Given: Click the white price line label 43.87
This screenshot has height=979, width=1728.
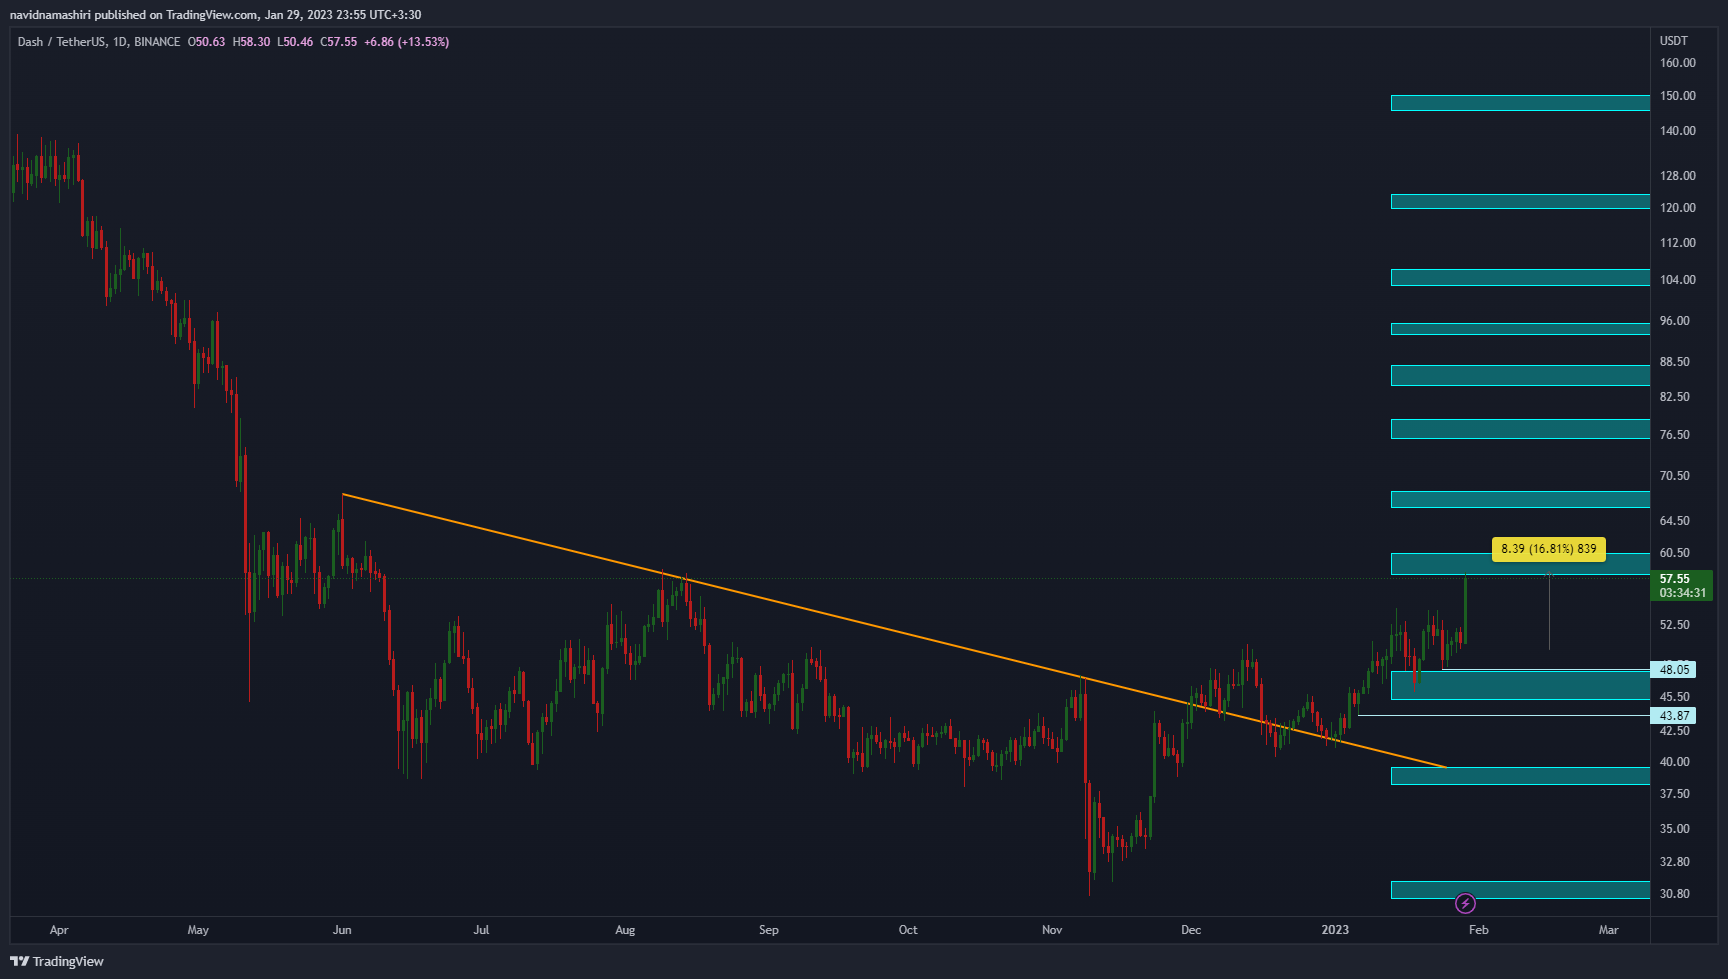Looking at the screenshot, I should (1671, 715).
